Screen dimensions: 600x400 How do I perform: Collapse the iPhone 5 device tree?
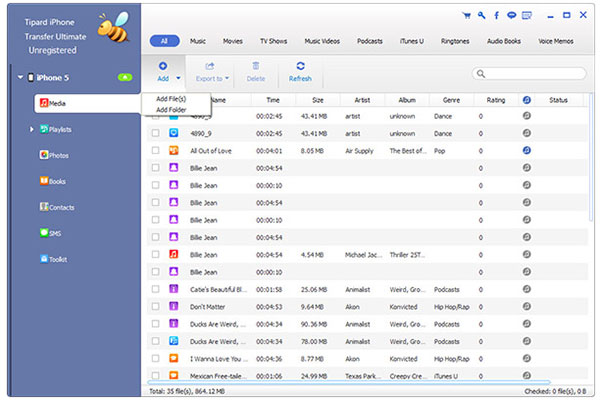(20, 77)
